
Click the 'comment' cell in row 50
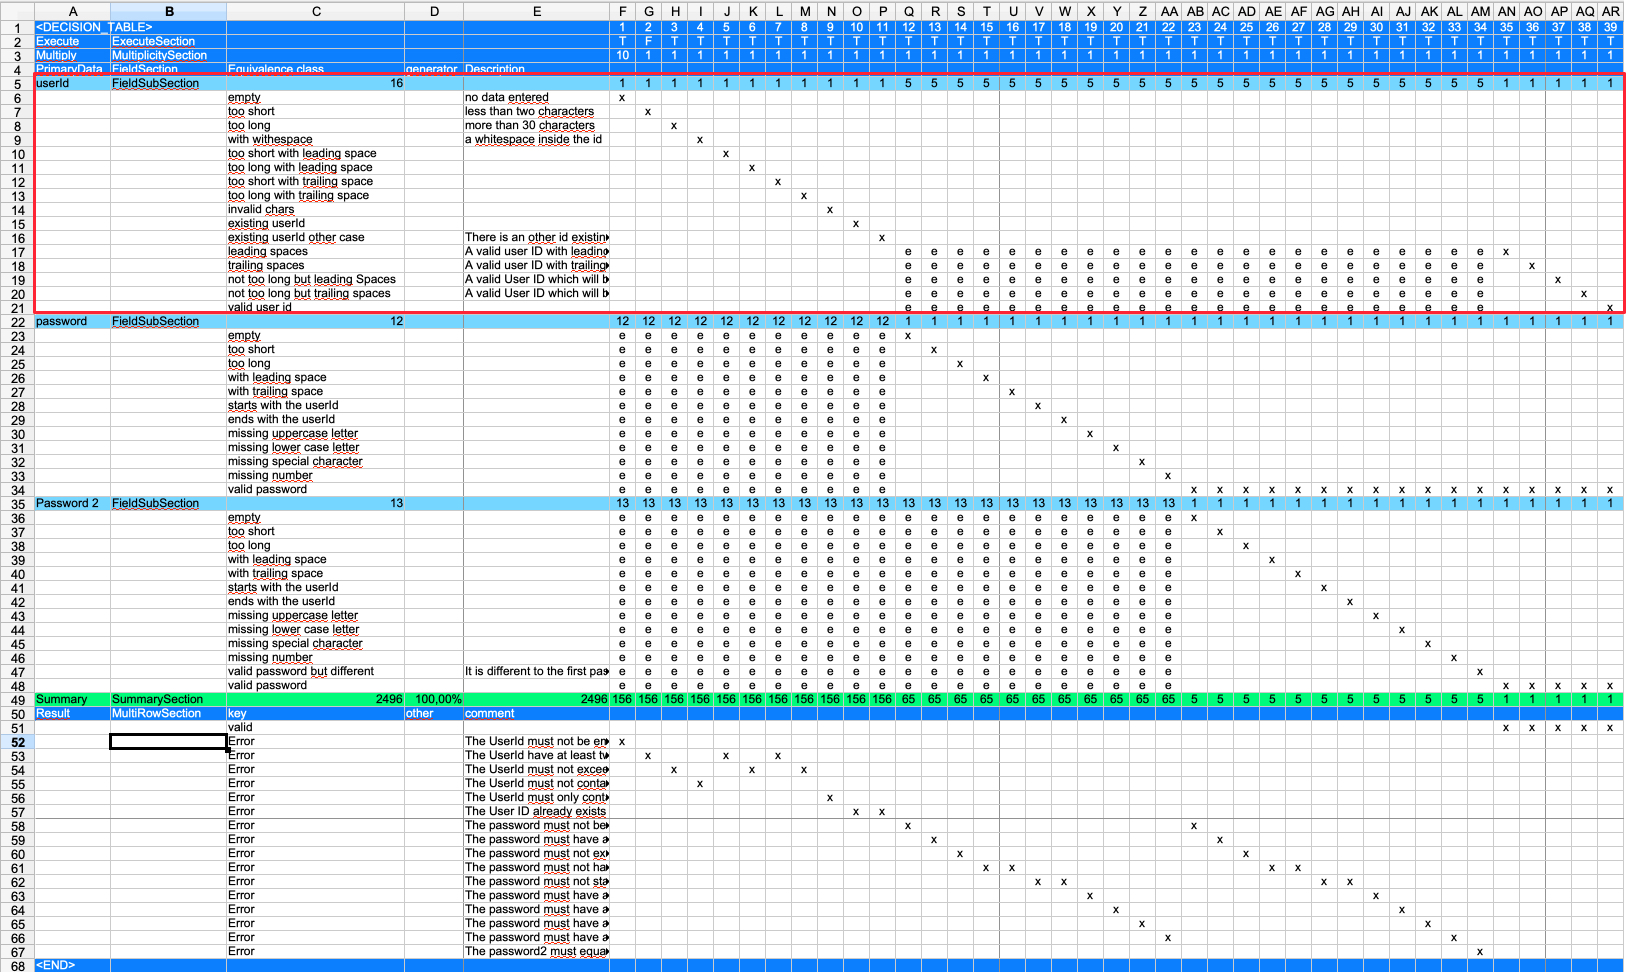(x=536, y=713)
